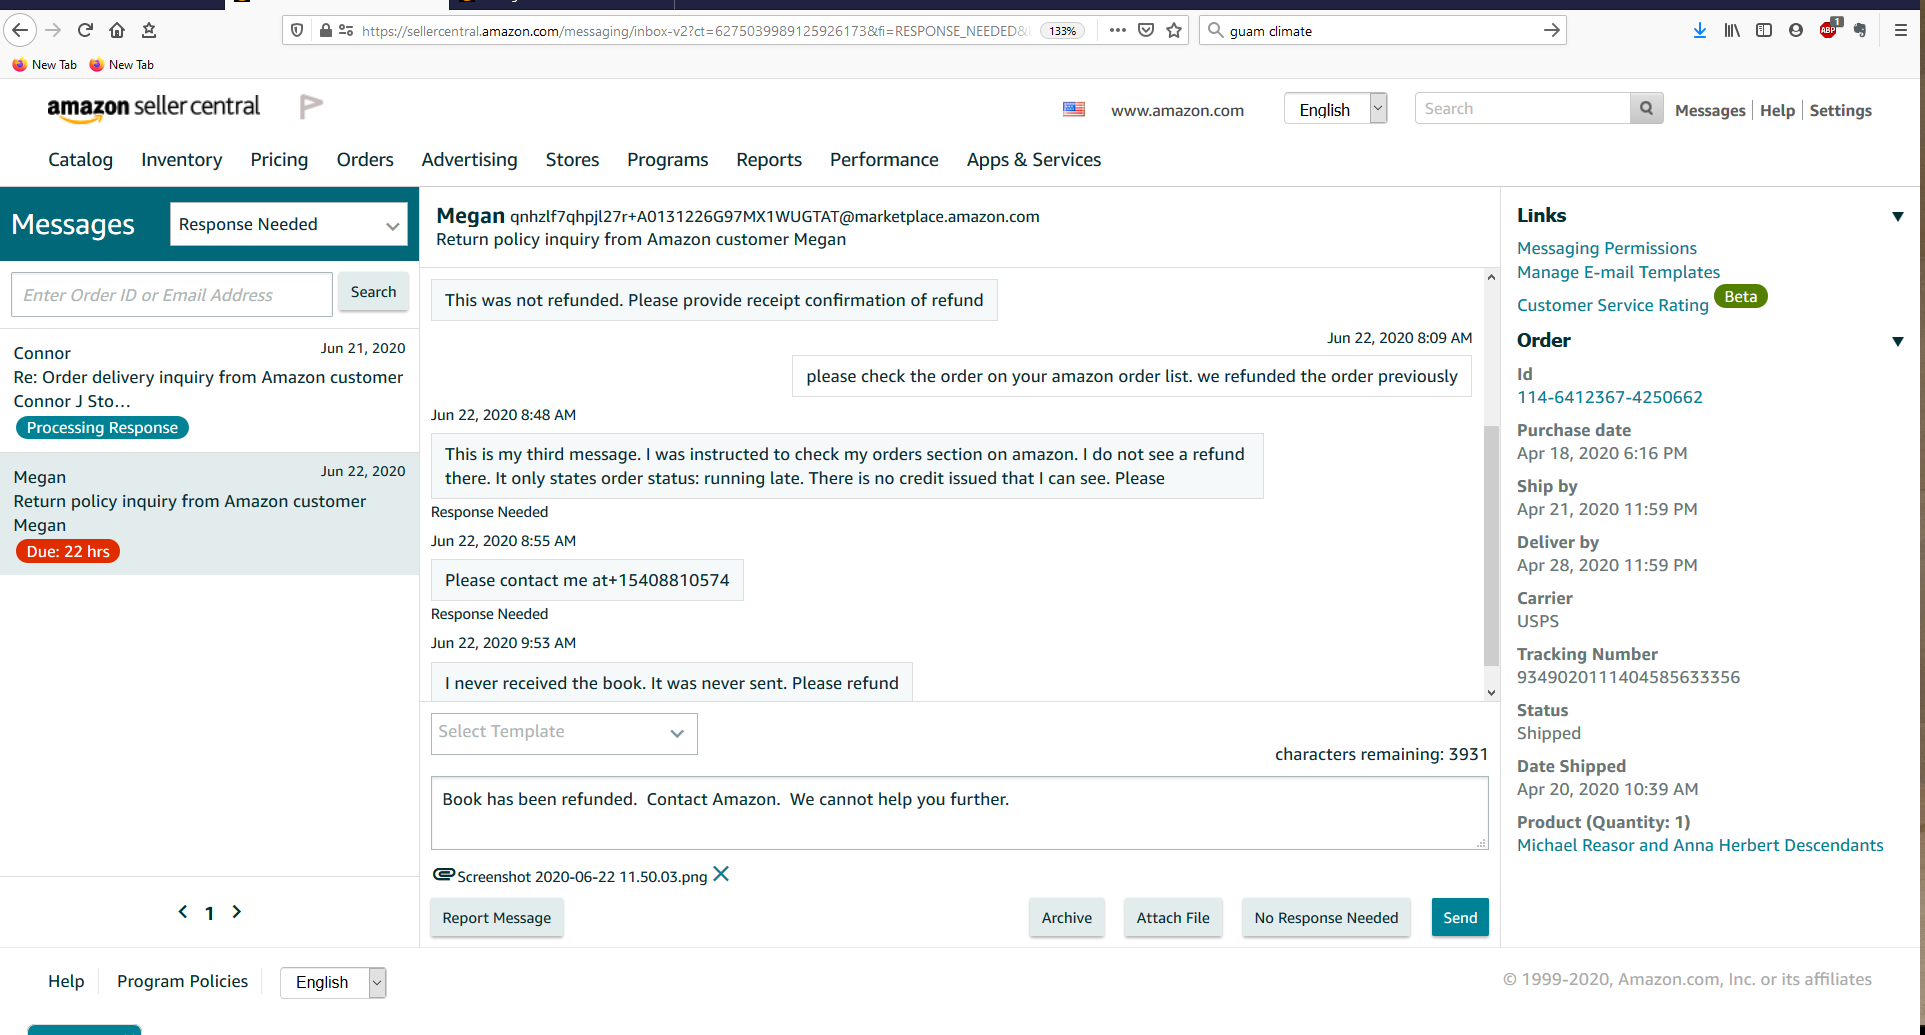Open the Response Needed filter dropdown
Screen dimensions: 1925x1035
pyautogui.click(x=289, y=224)
